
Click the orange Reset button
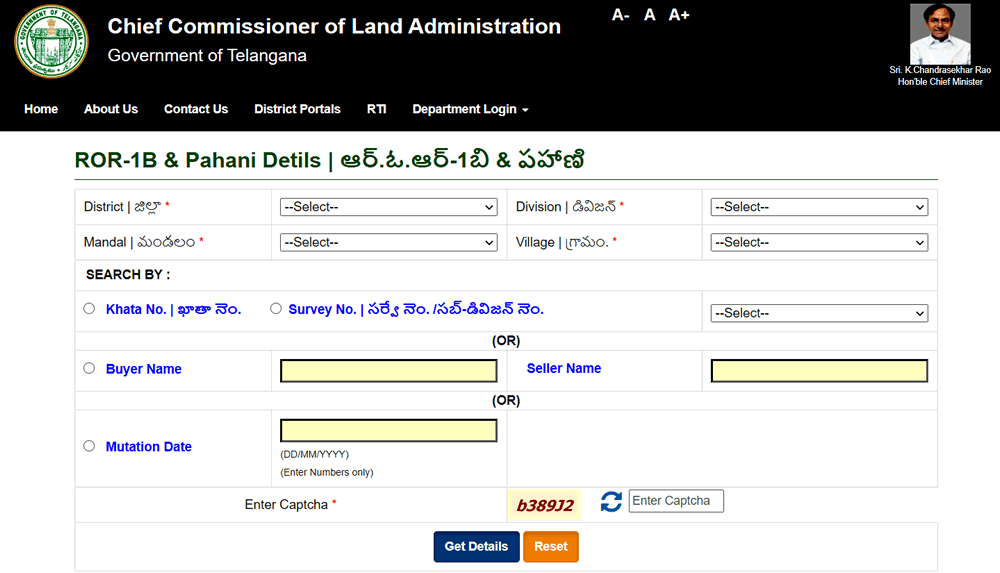coord(551,547)
